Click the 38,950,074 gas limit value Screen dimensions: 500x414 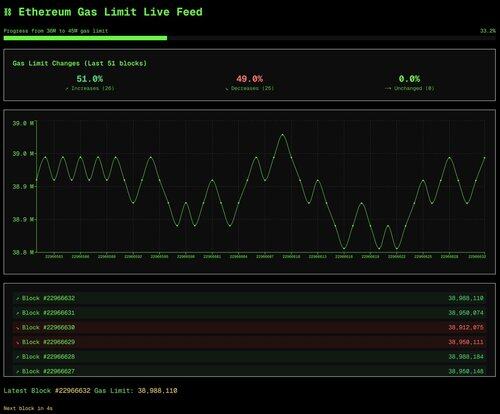(x=466, y=313)
